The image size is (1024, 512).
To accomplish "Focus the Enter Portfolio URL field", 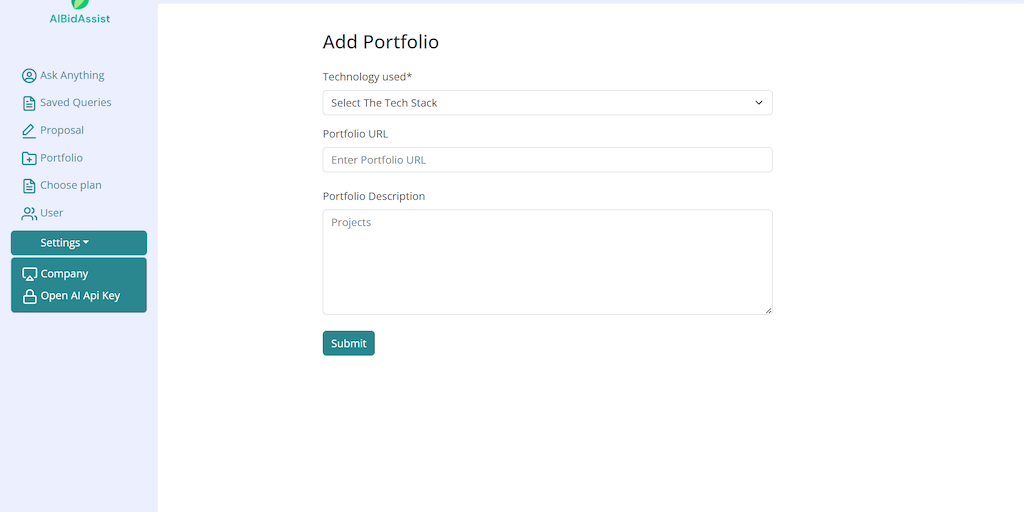I will pos(547,160).
